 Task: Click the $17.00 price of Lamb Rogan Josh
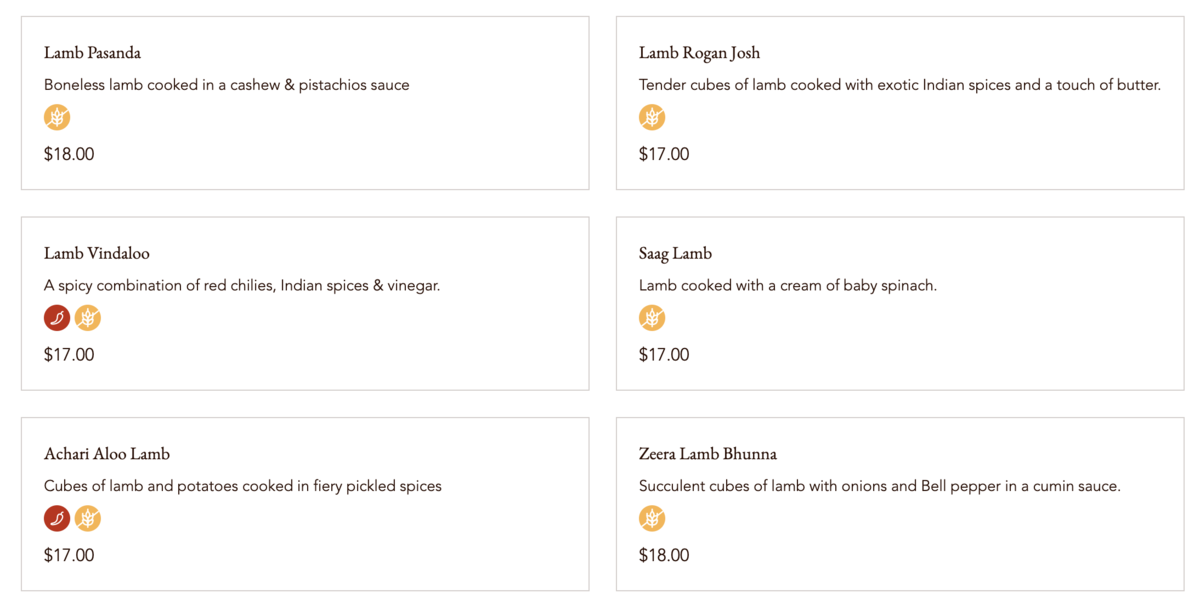pyautogui.click(x=664, y=154)
